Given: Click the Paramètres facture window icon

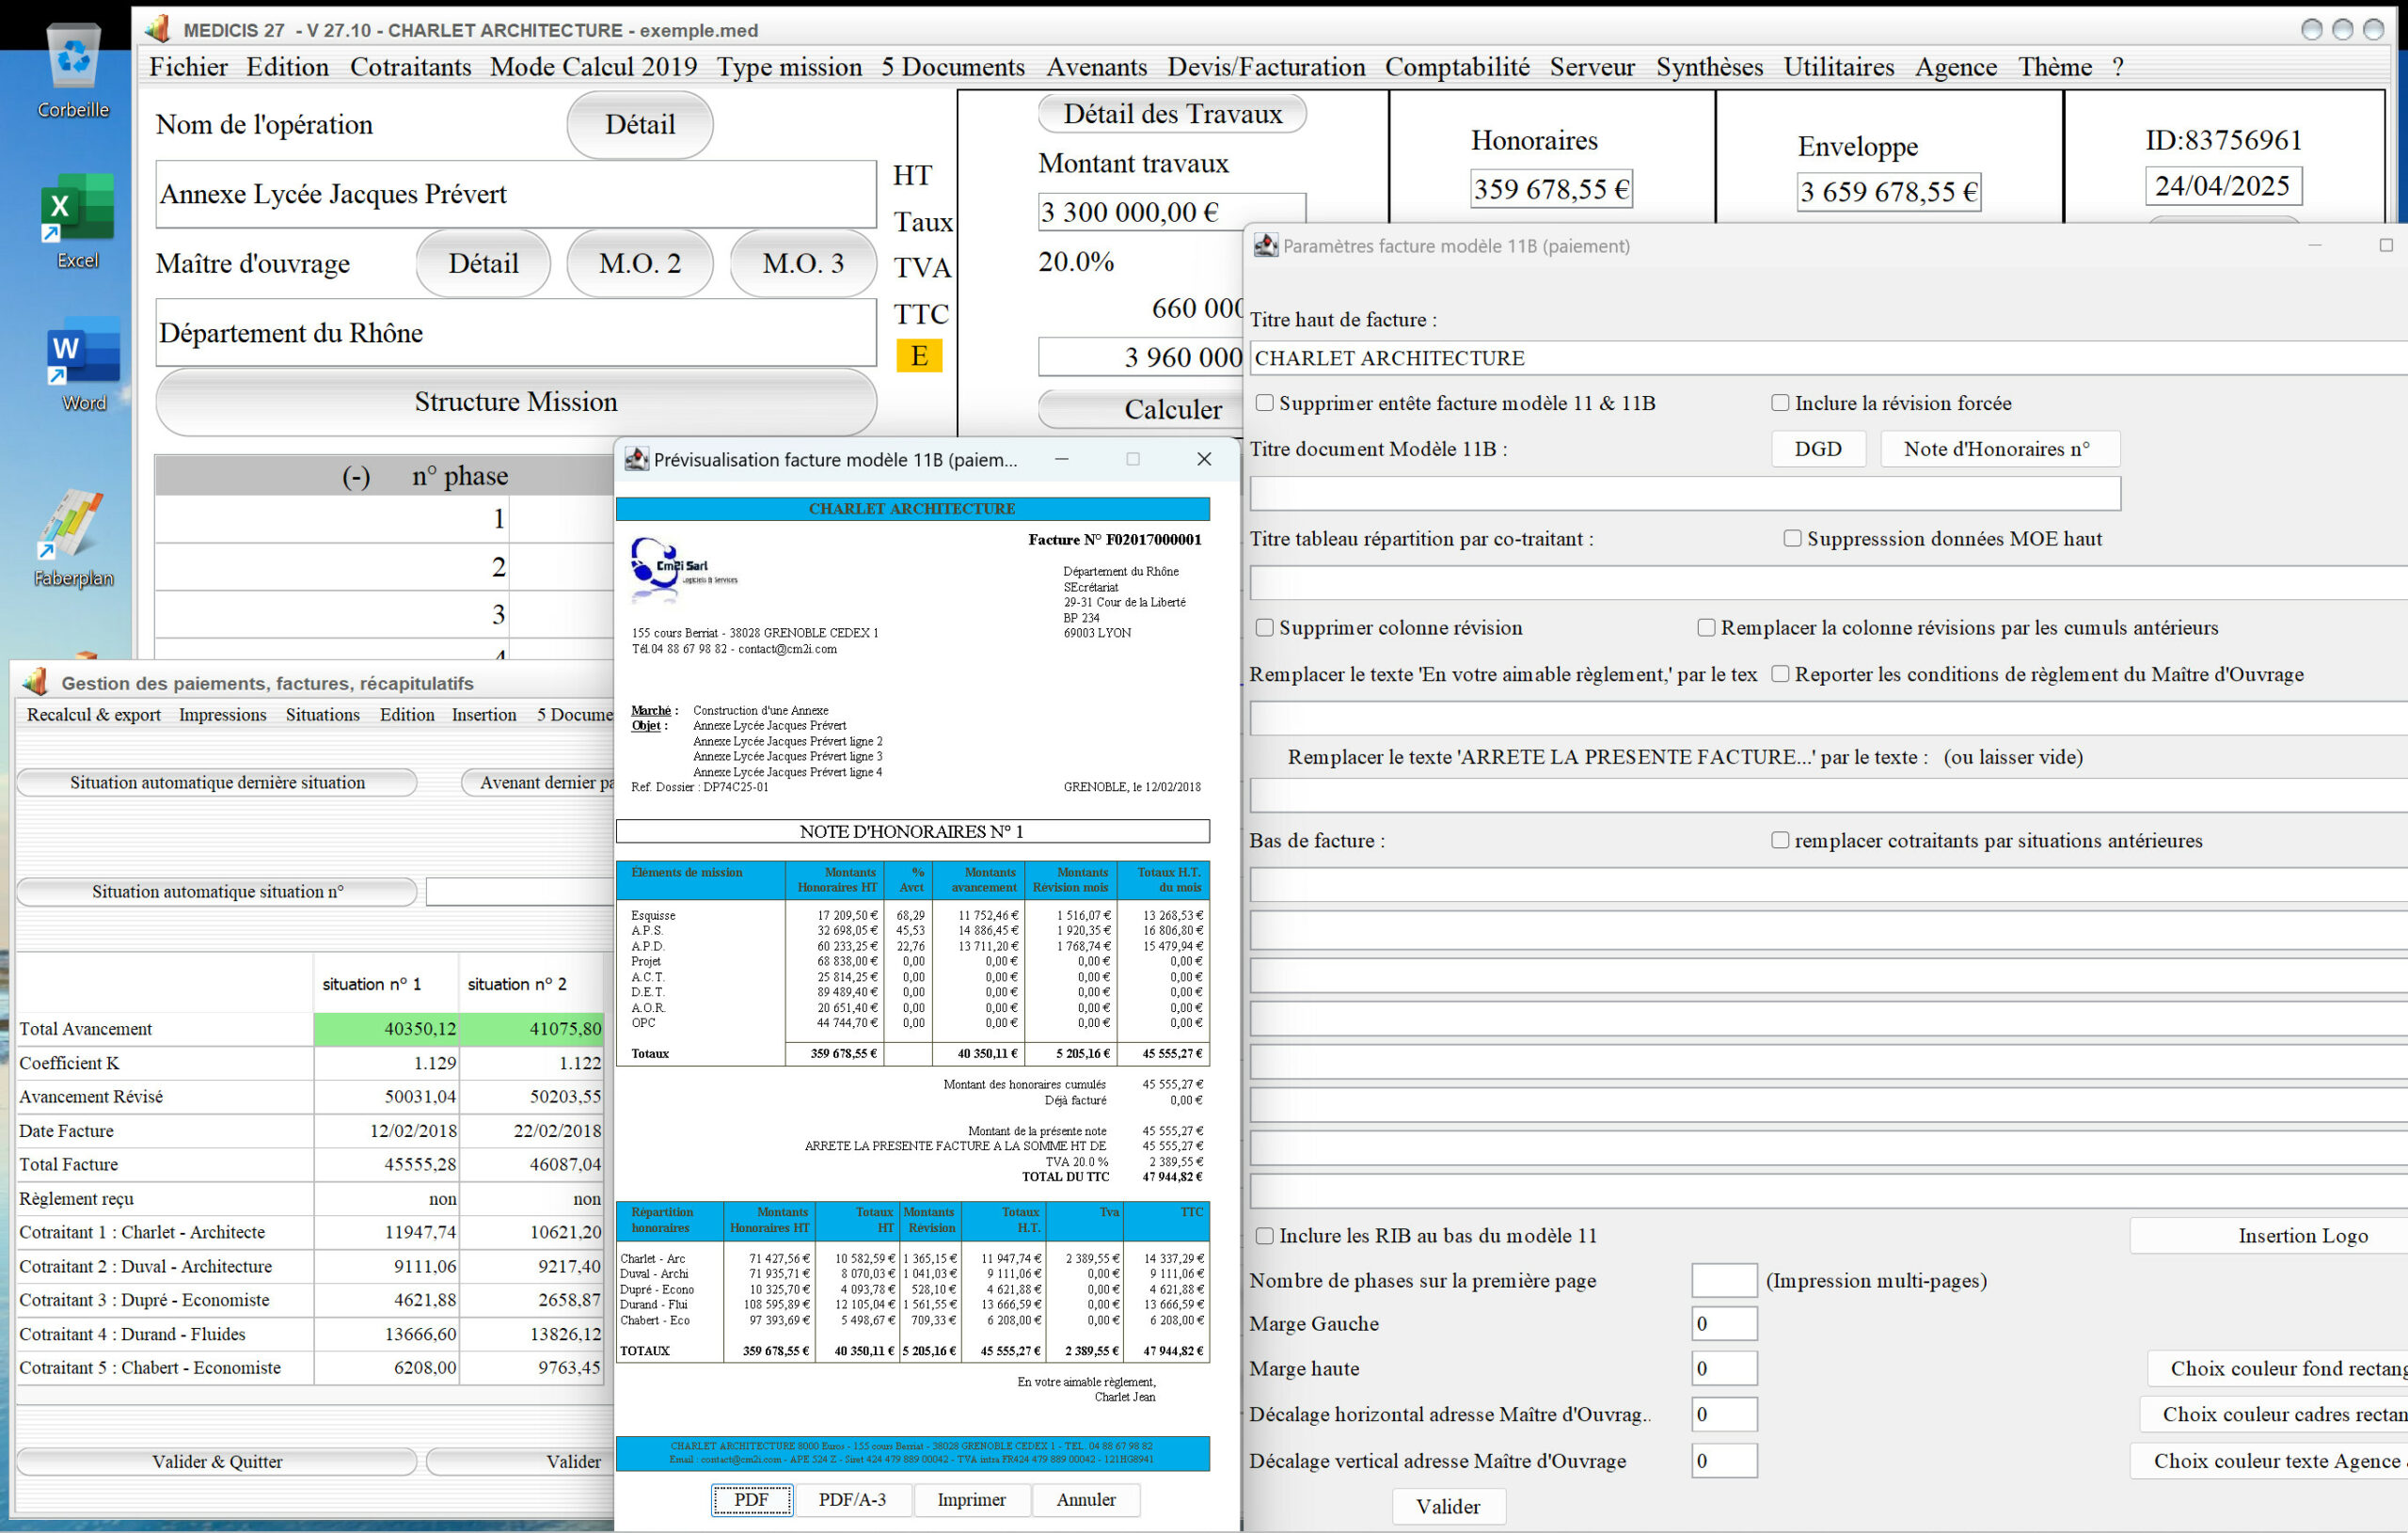Looking at the screenshot, I should pyautogui.click(x=1265, y=245).
